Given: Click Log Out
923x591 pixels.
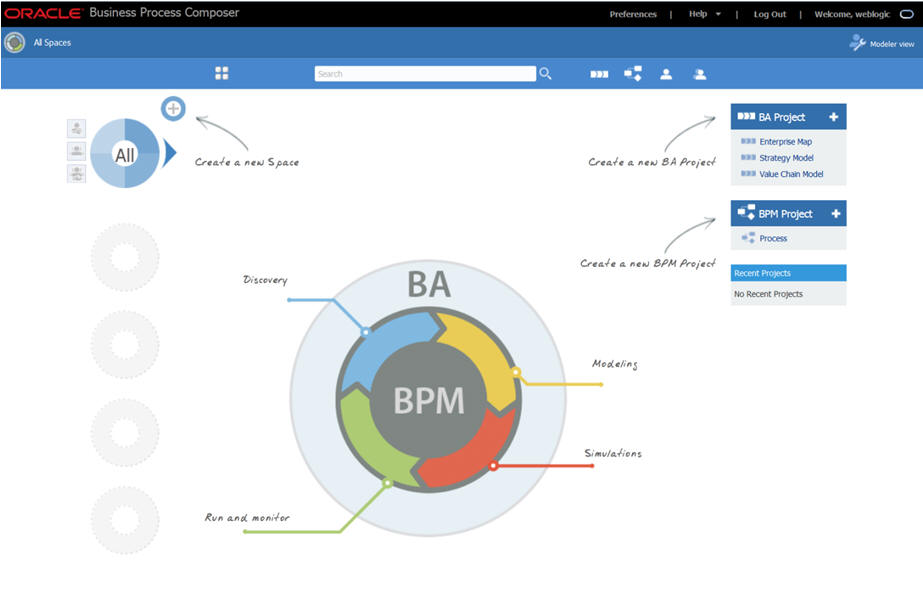Looking at the screenshot, I should pyautogui.click(x=769, y=14).
